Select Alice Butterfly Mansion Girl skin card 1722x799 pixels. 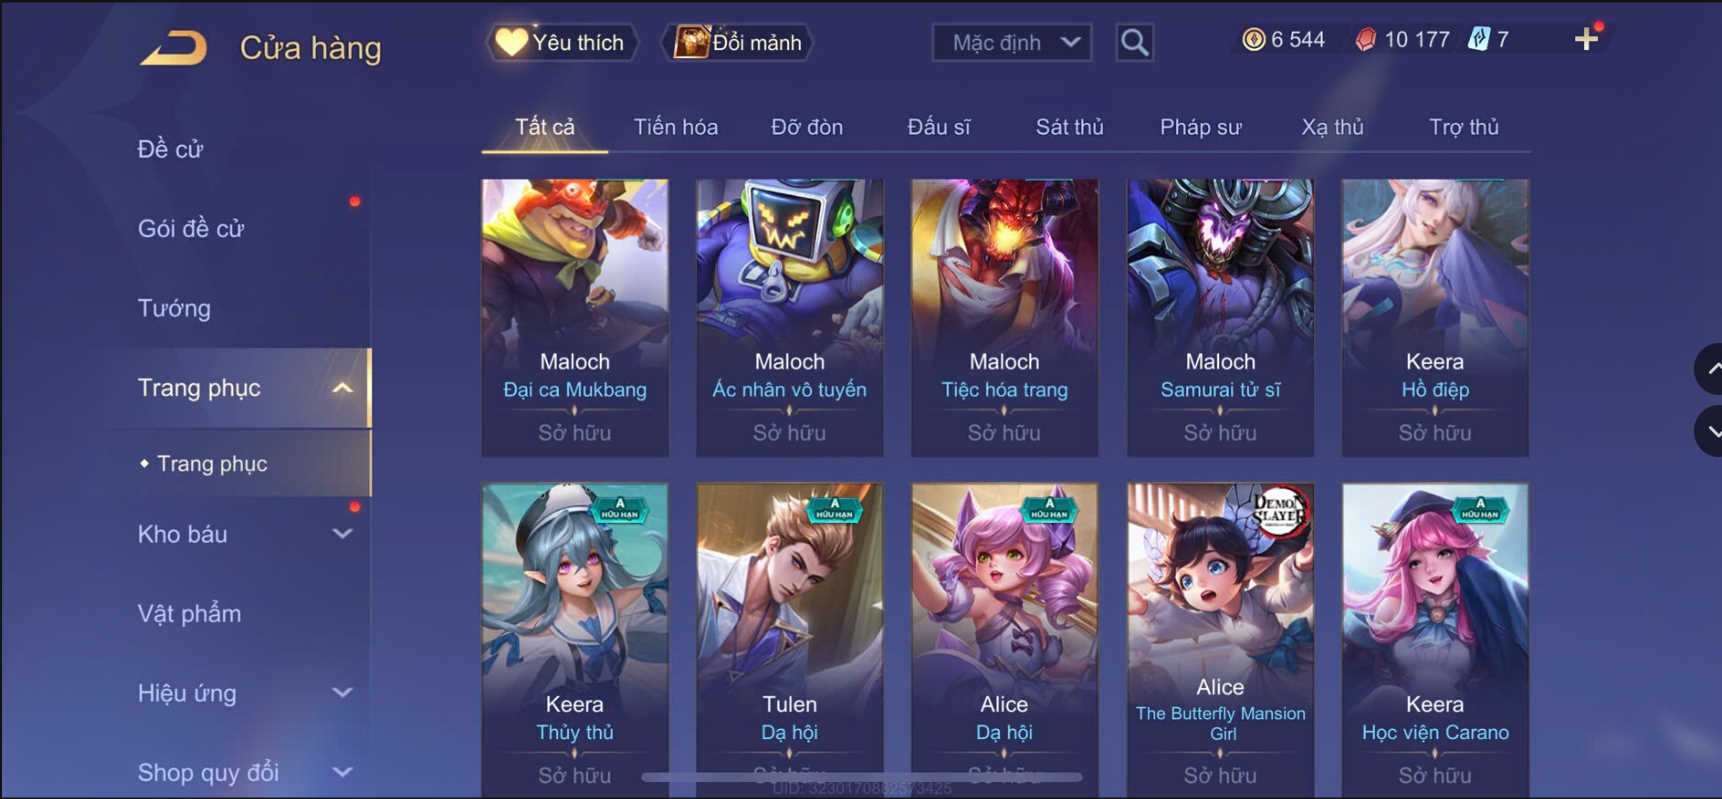[1220, 640]
